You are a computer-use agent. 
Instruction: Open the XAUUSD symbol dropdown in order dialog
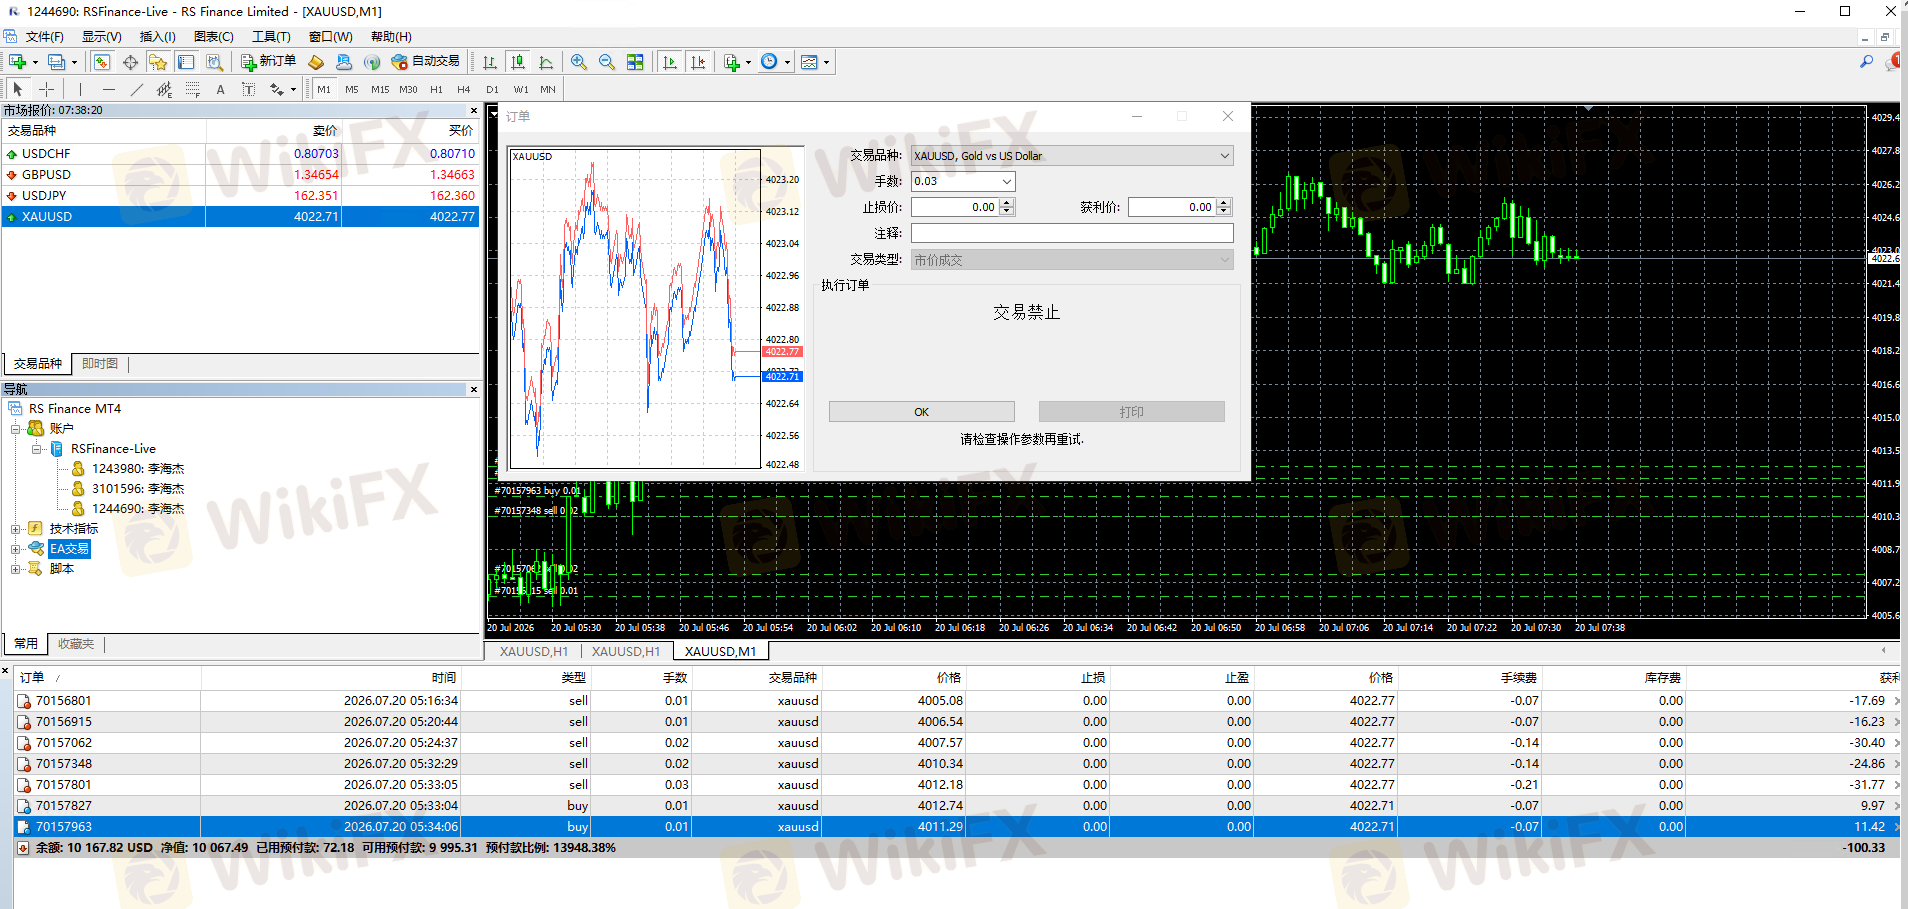(1224, 156)
